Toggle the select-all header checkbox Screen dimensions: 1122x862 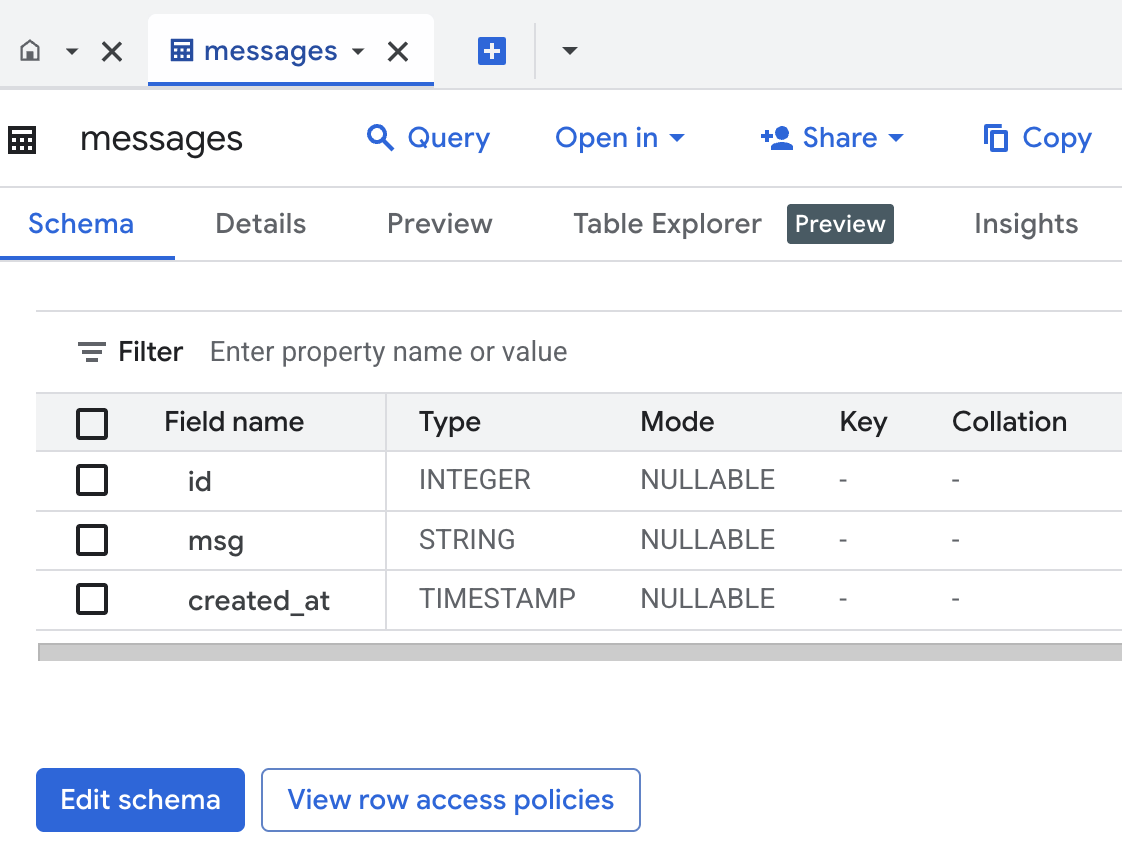[92, 424]
